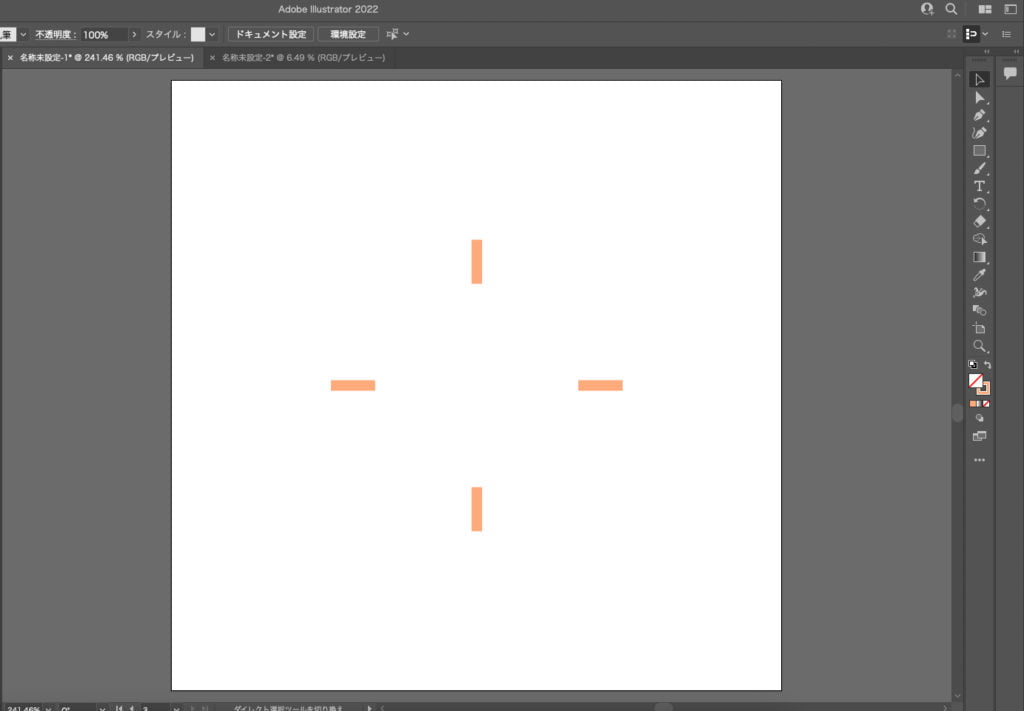
Task: Switch to the 名称未設定-2 document tab
Action: tap(302, 58)
